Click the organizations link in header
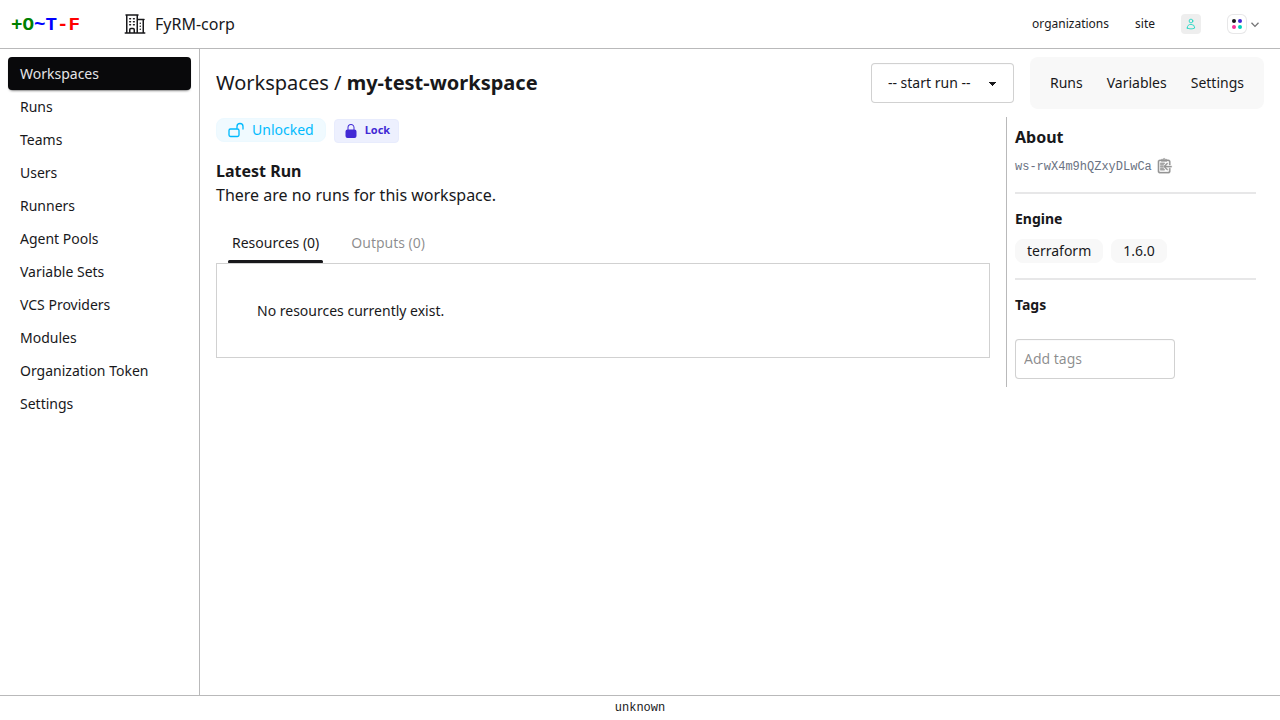This screenshot has height=720, width=1280. (x=1070, y=24)
